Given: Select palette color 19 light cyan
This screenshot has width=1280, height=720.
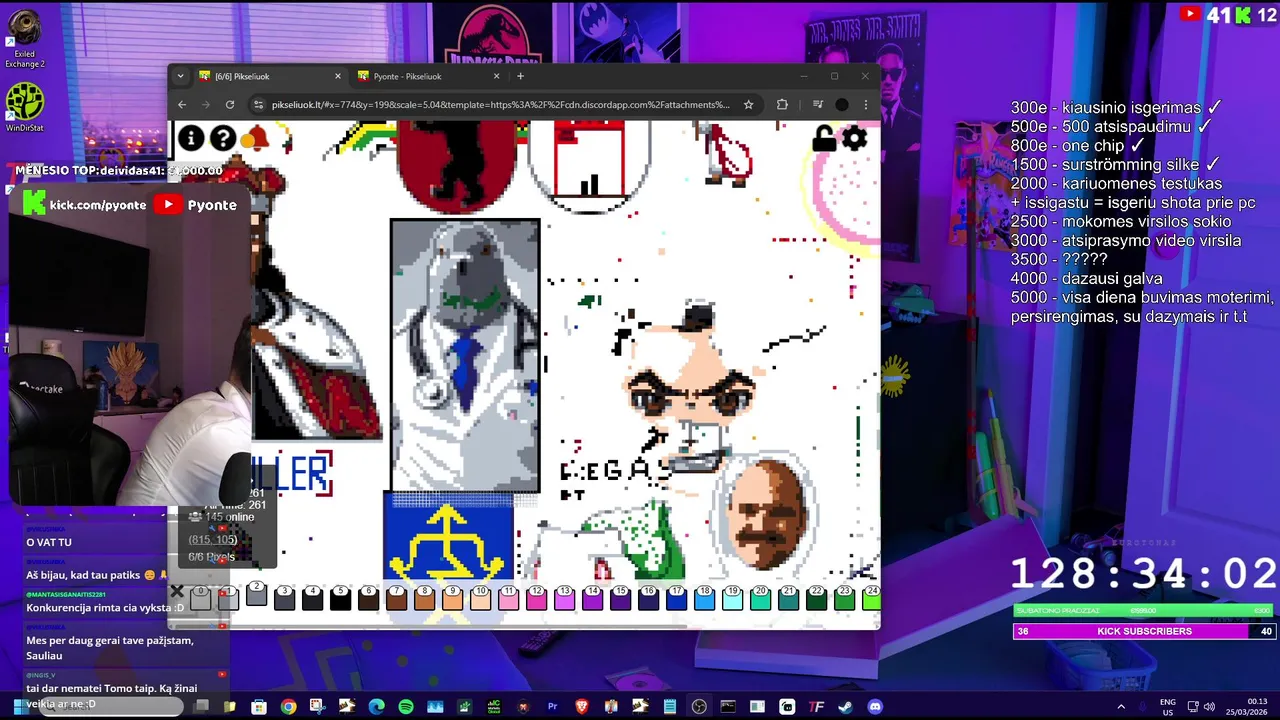Looking at the screenshot, I should [x=732, y=597].
